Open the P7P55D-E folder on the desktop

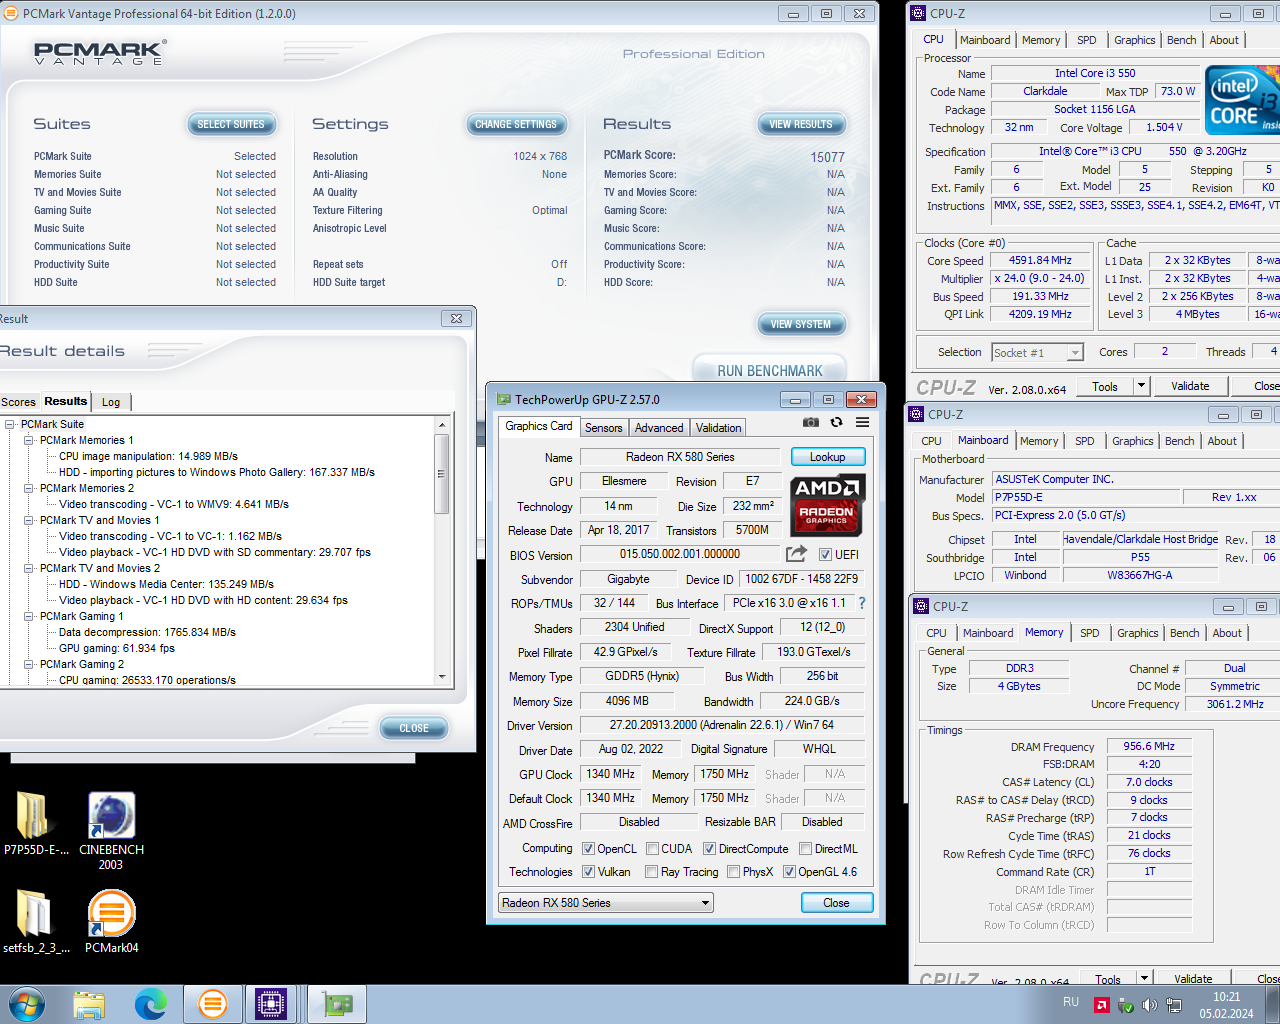35,824
